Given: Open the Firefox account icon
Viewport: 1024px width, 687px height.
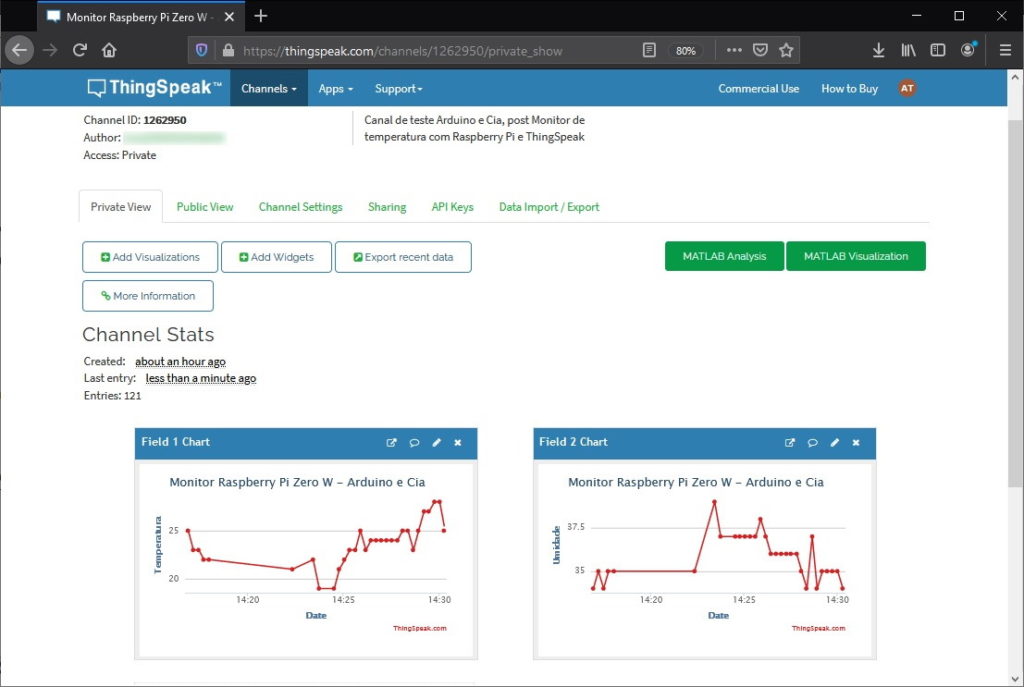Looking at the screenshot, I should (968, 50).
